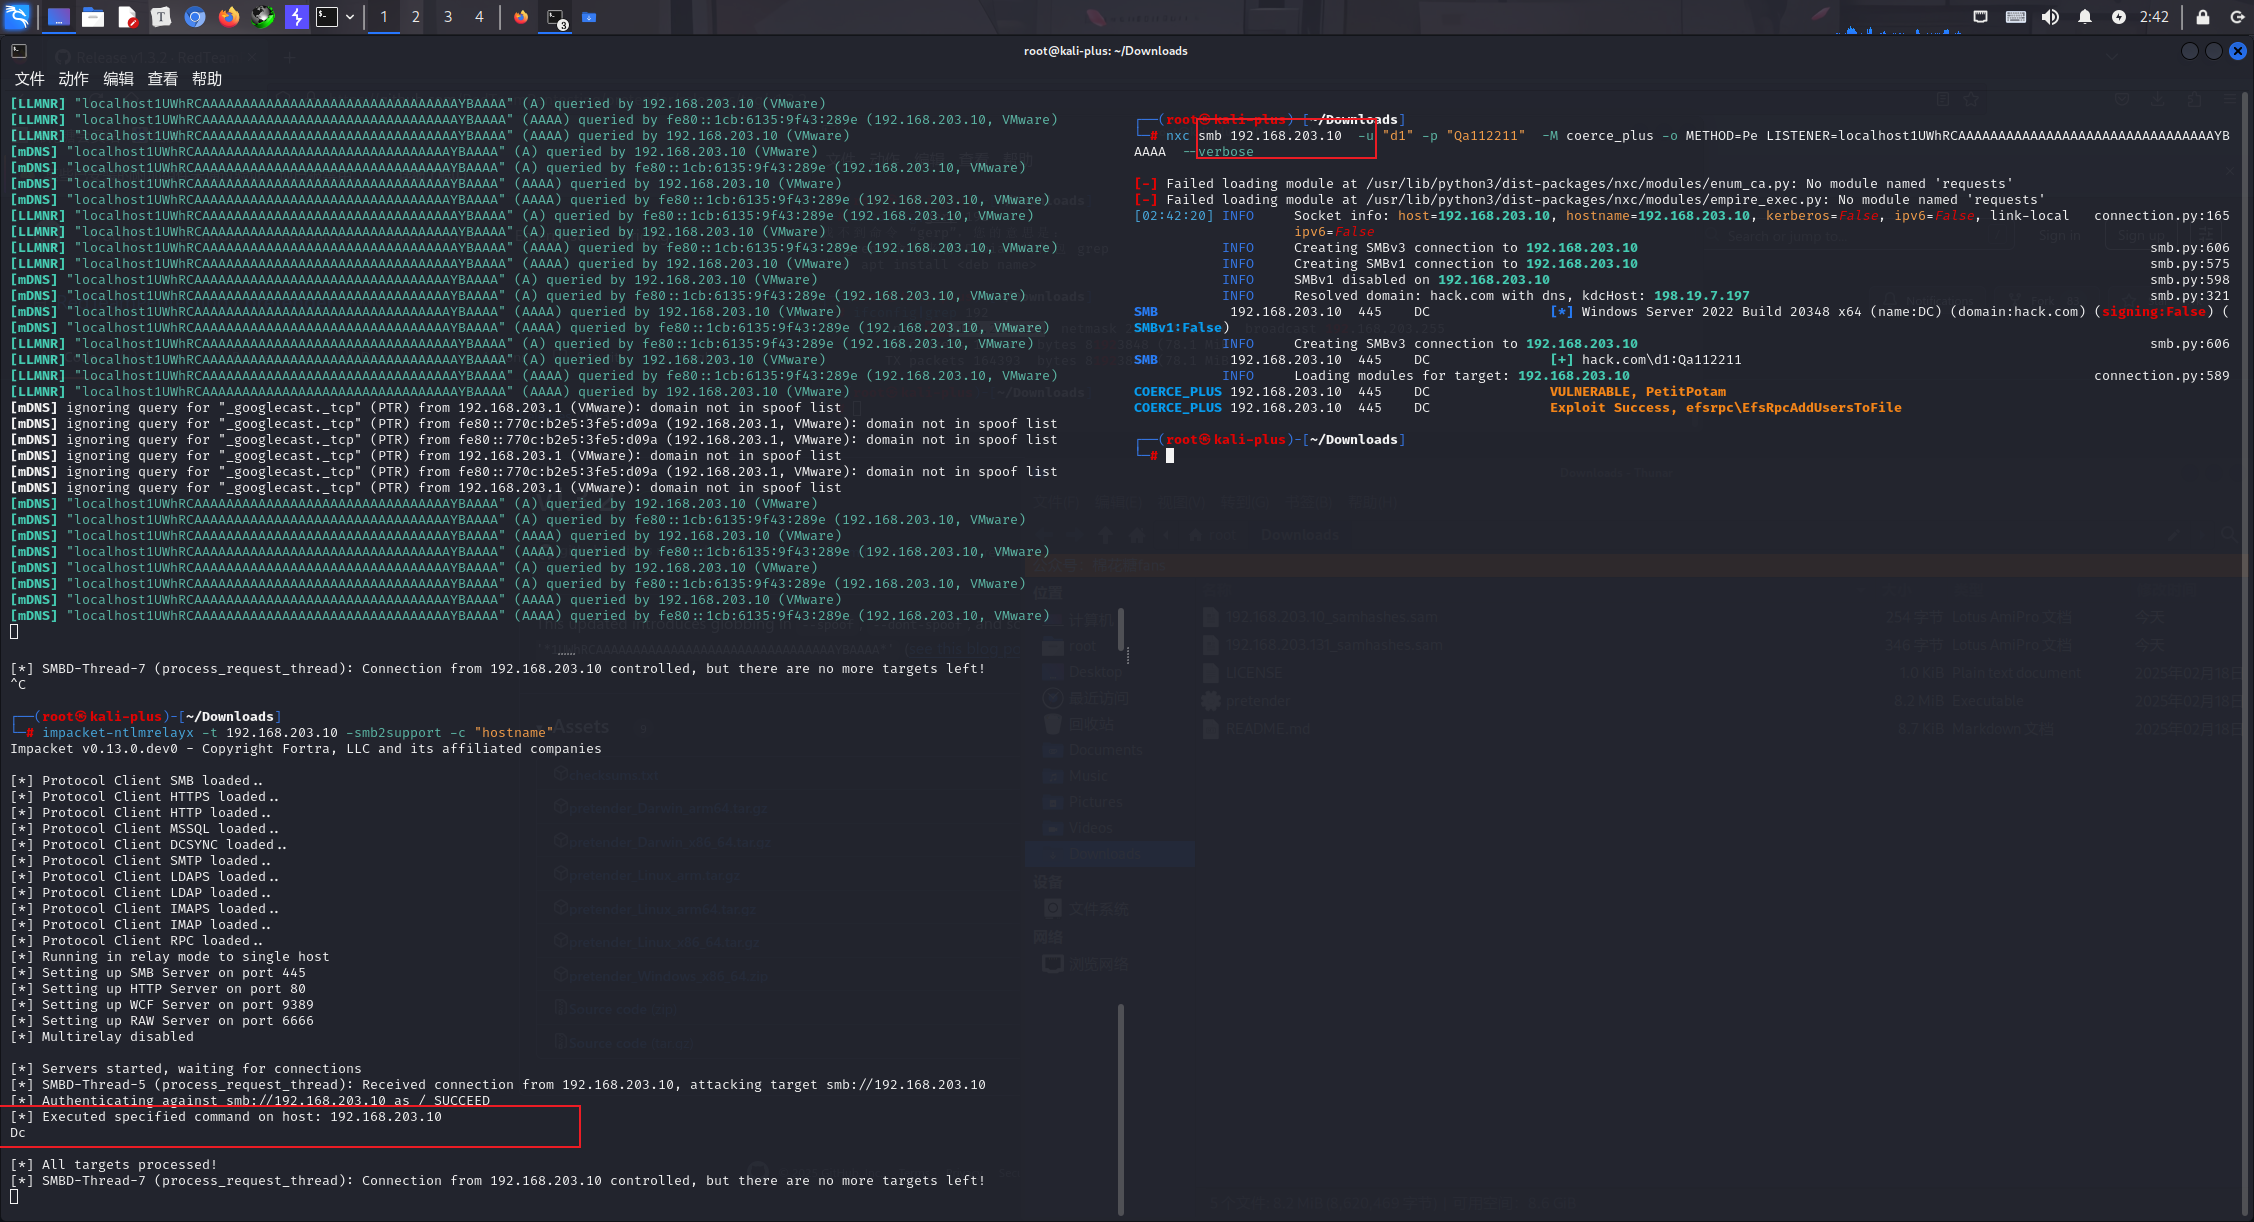The image size is (2254, 1222).
Task: Open the 编辑 menu
Action: coord(118,79)
